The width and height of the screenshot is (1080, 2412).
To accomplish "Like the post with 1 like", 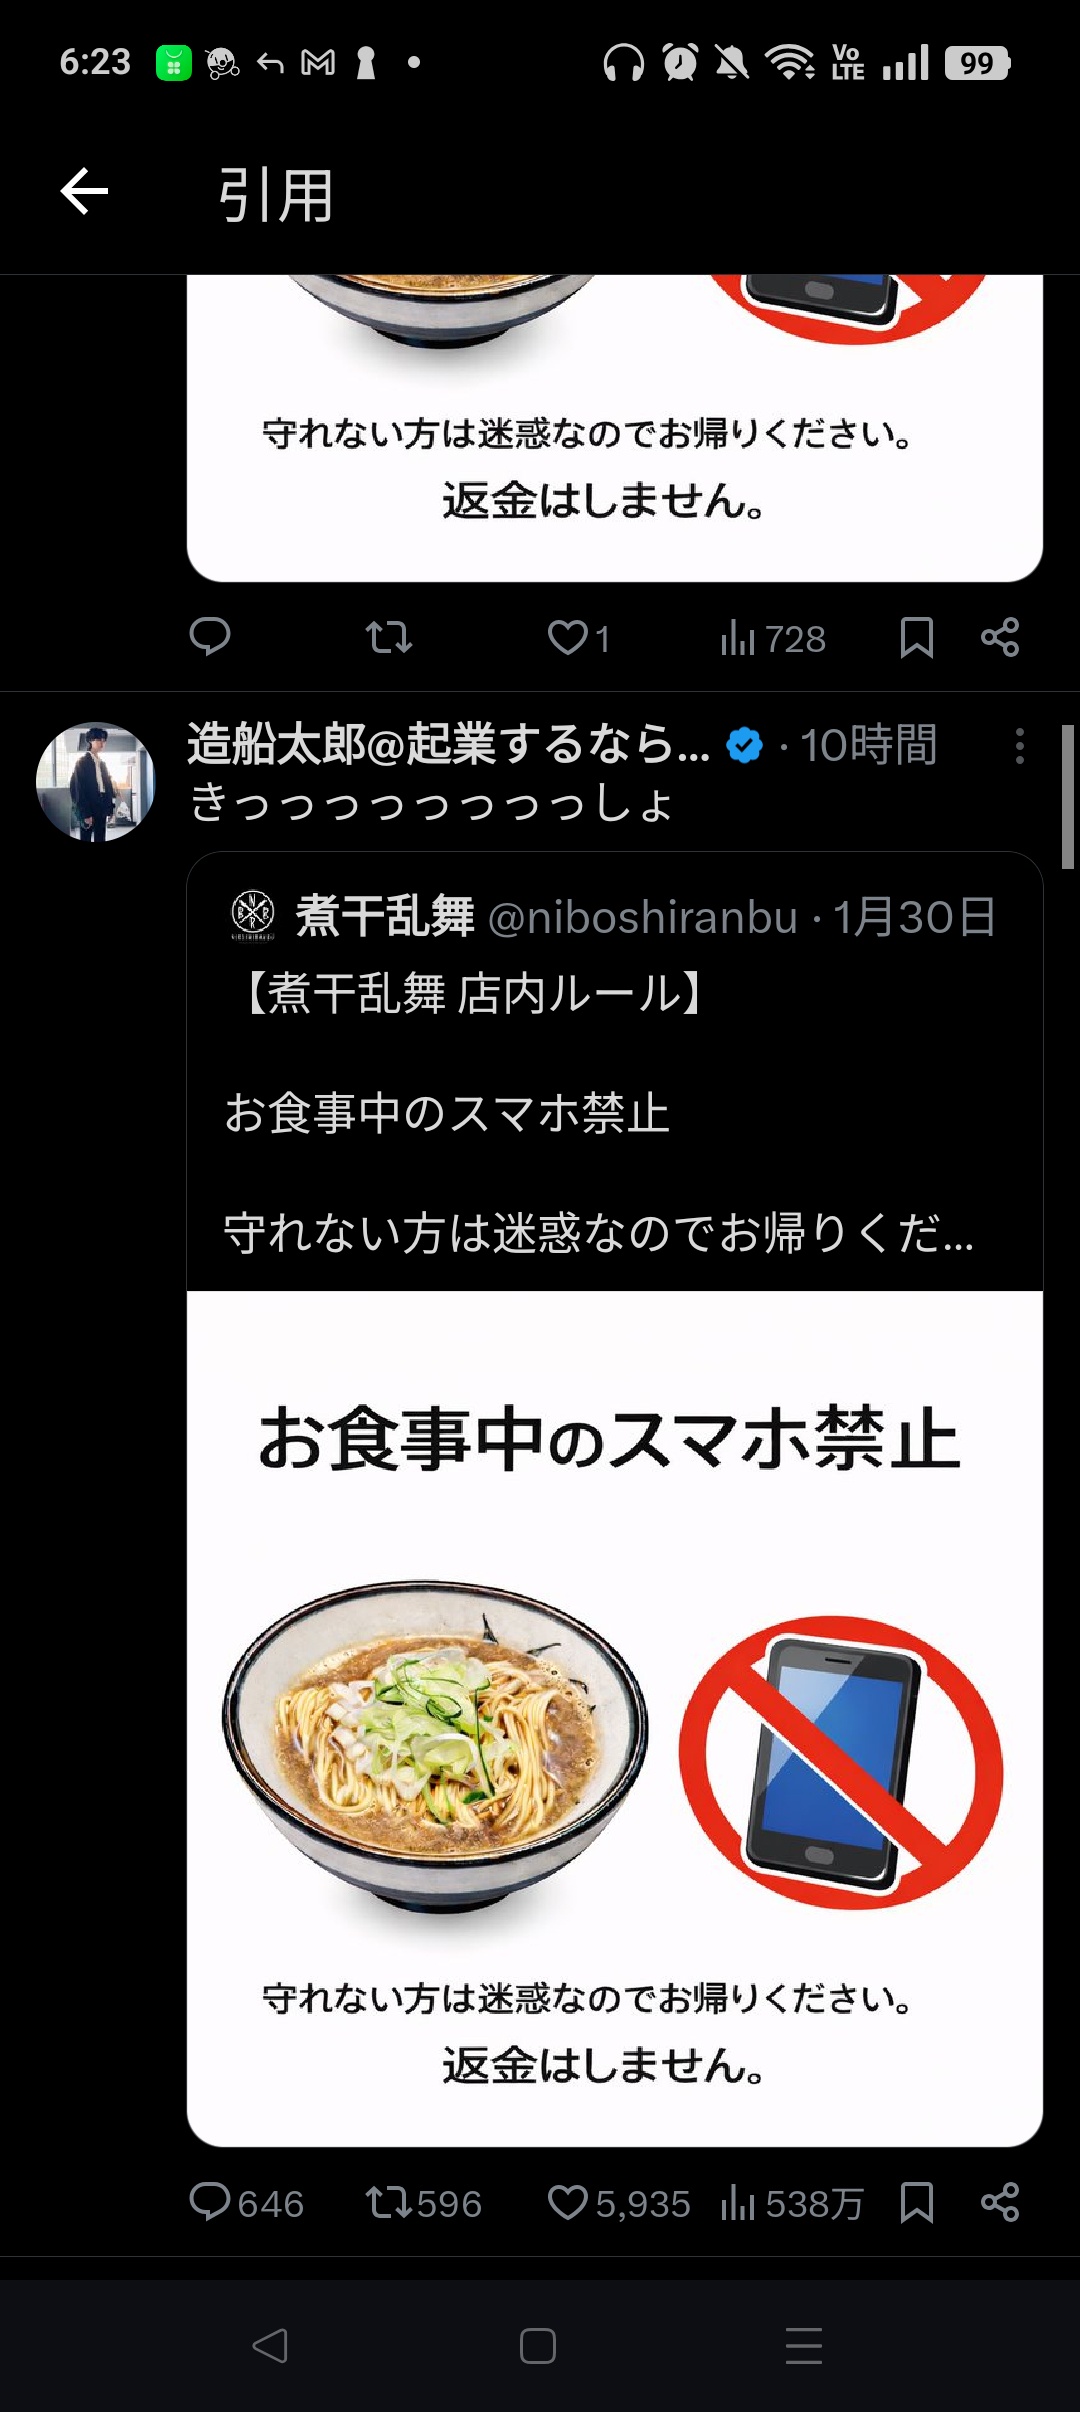I will pos(579,637).
